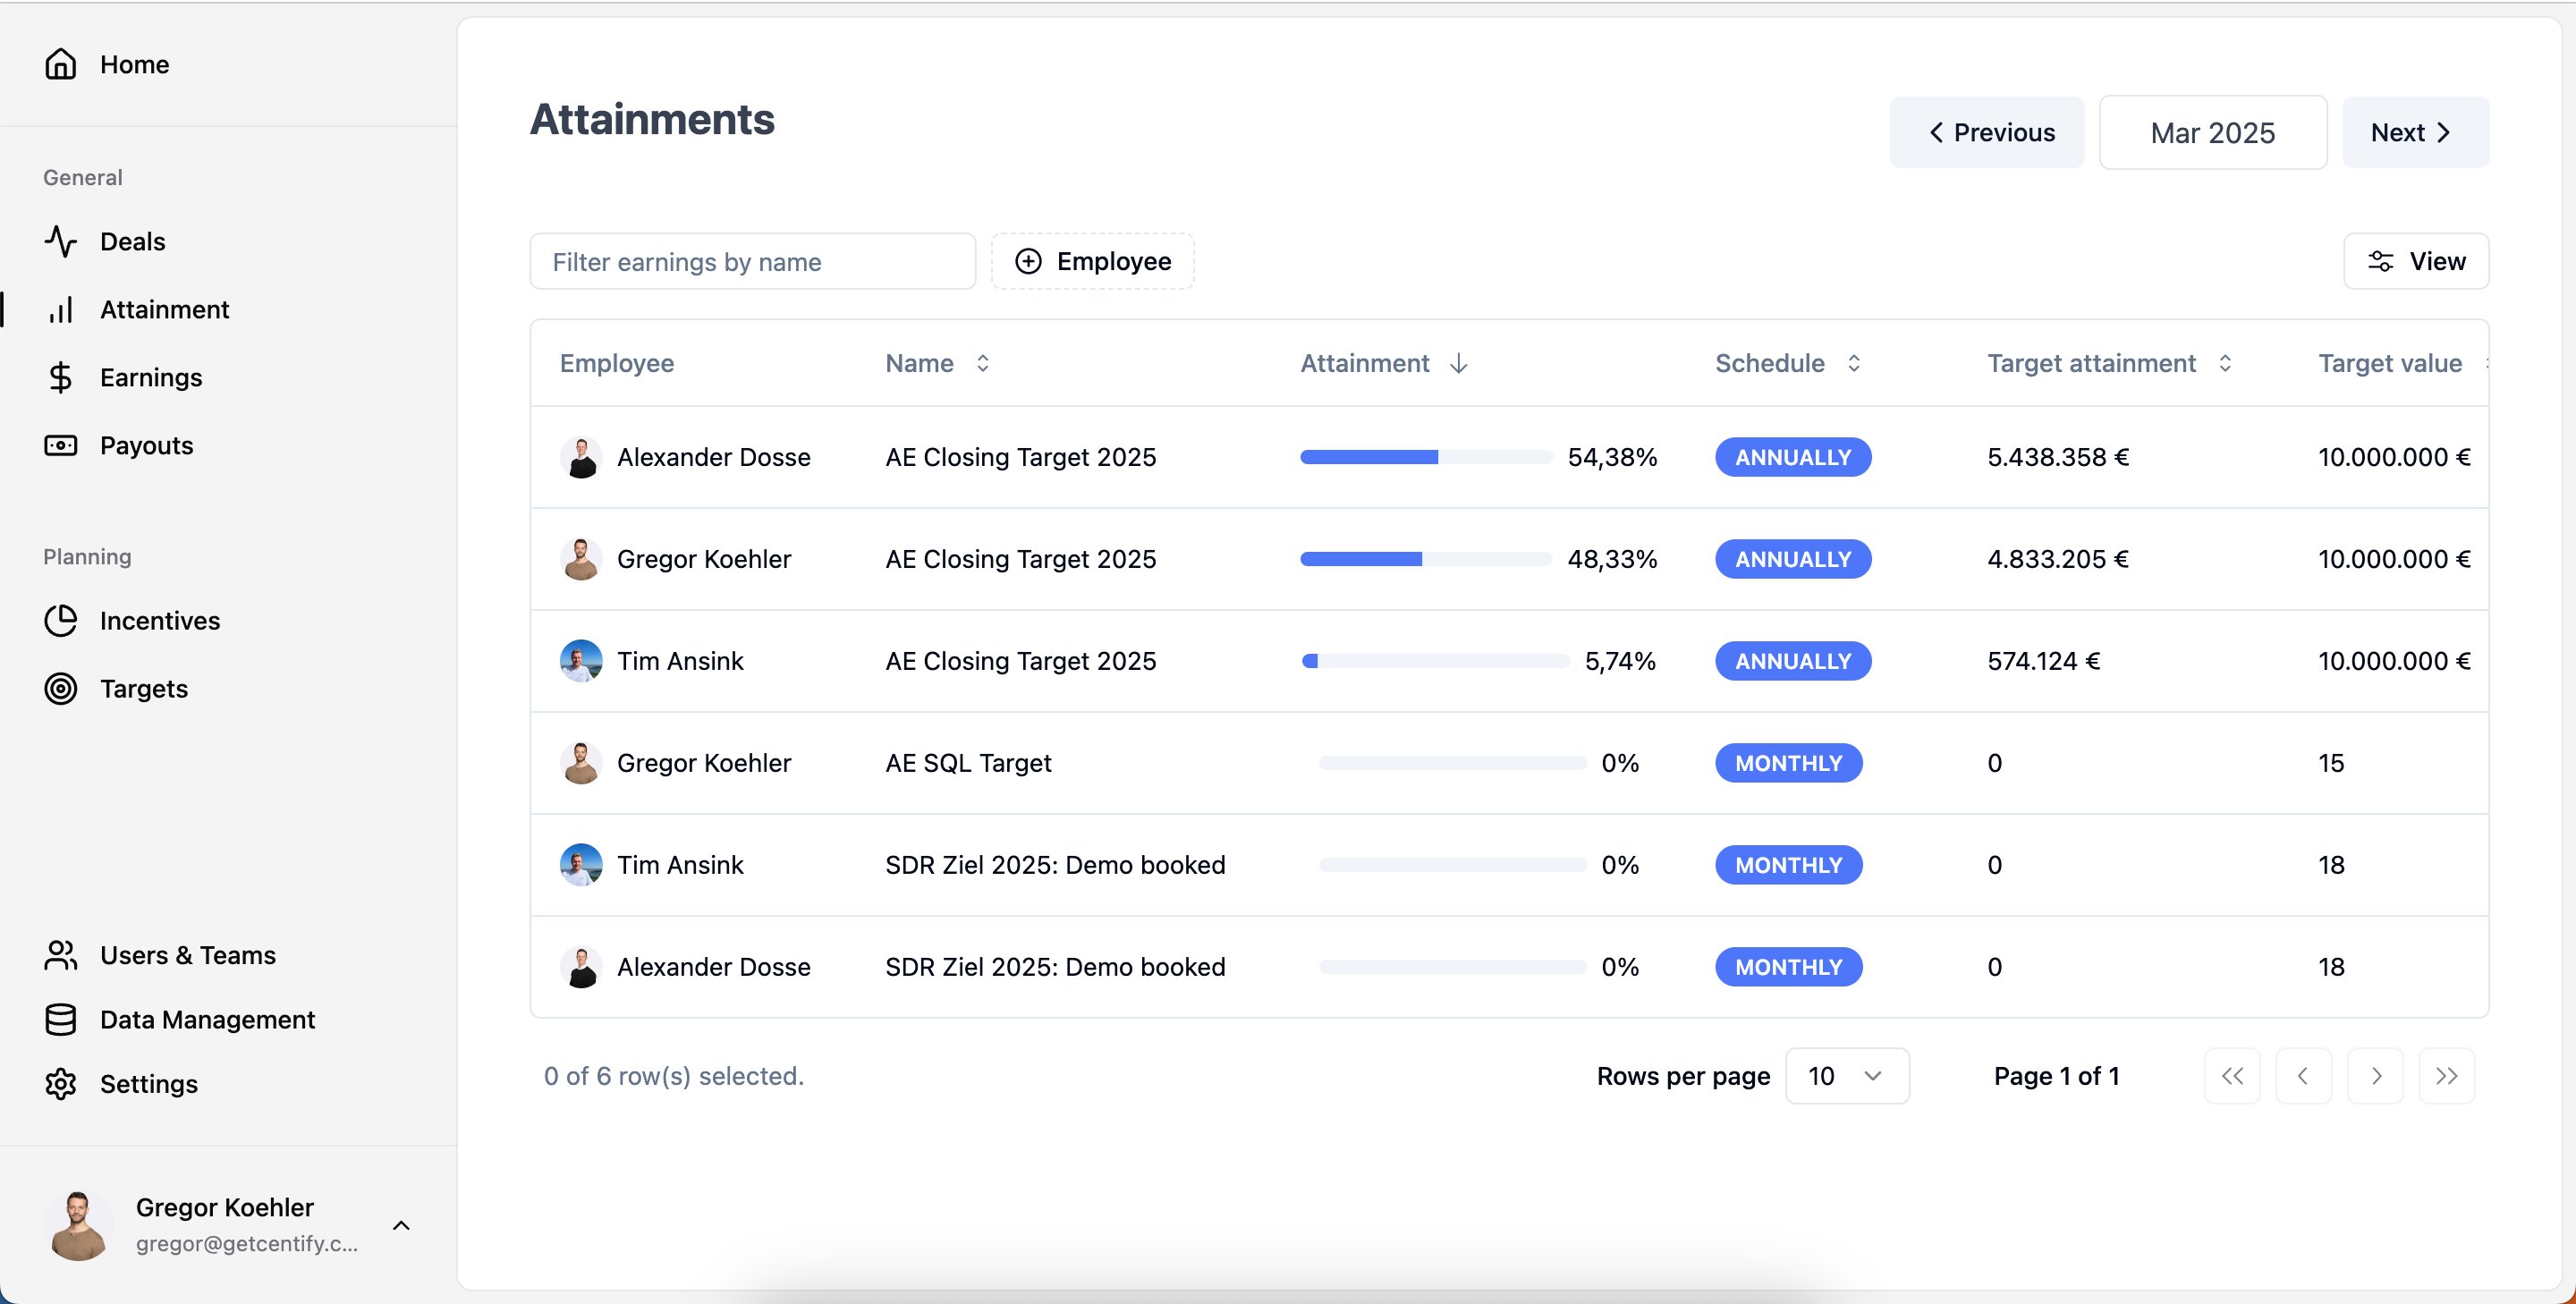Click the Filter earnings by name field
This screenshot has width=2576, height=1304.
(752, 261)
